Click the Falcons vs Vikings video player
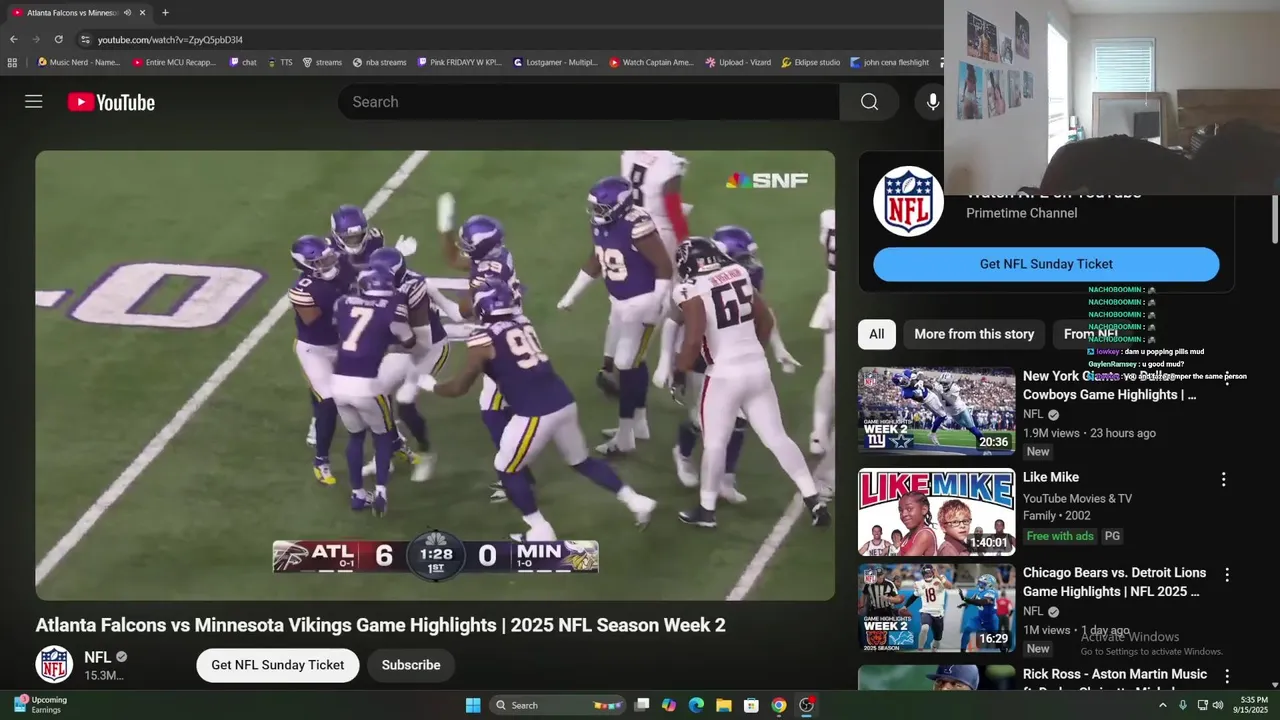Viewport: 1280px width, 720px height. (x=435, y=376)
